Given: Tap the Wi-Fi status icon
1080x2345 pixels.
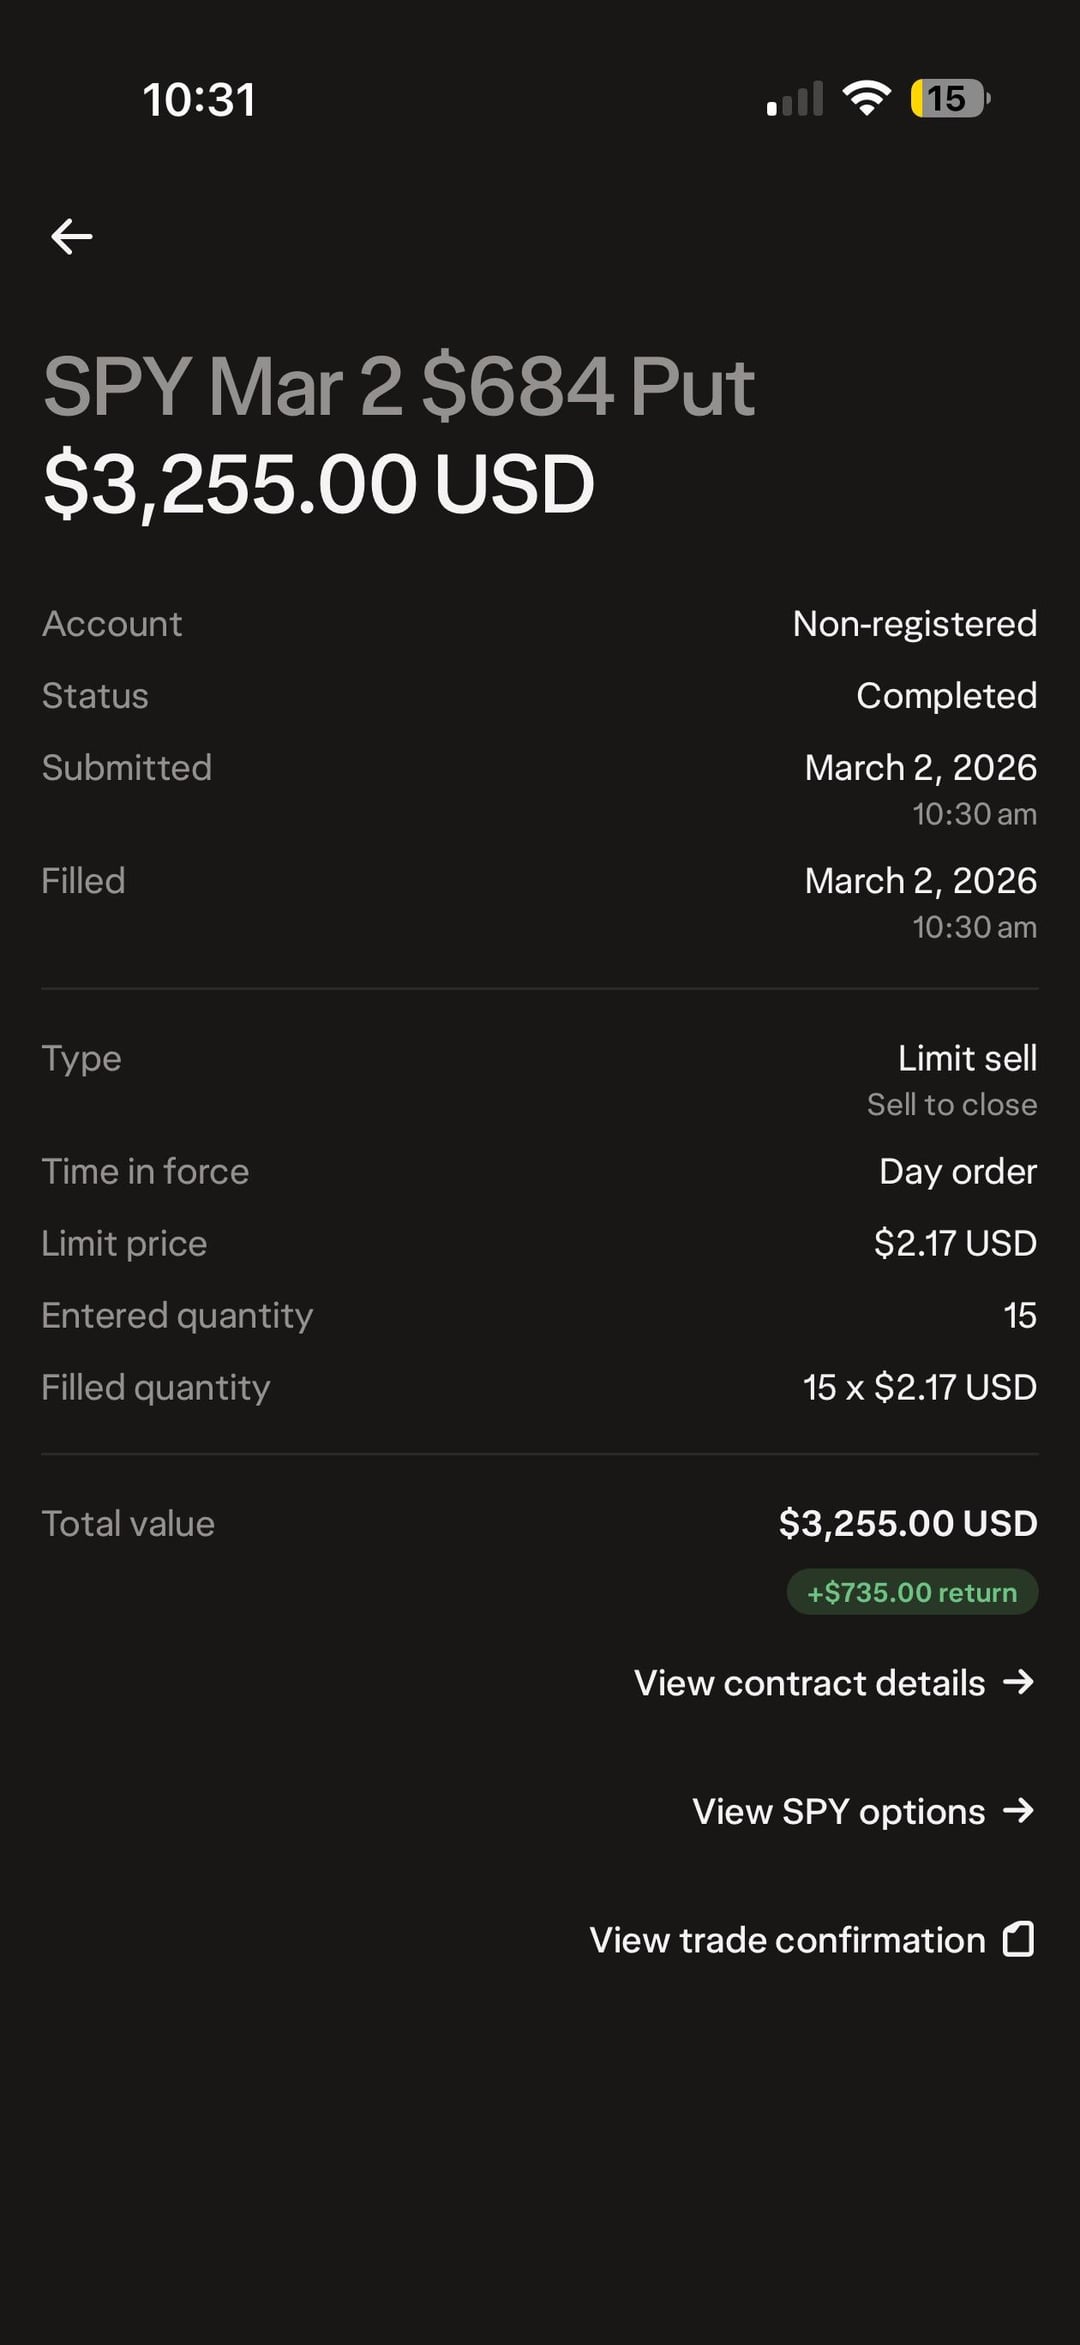Looking at the screenshot, I should [x=866, y=98].
